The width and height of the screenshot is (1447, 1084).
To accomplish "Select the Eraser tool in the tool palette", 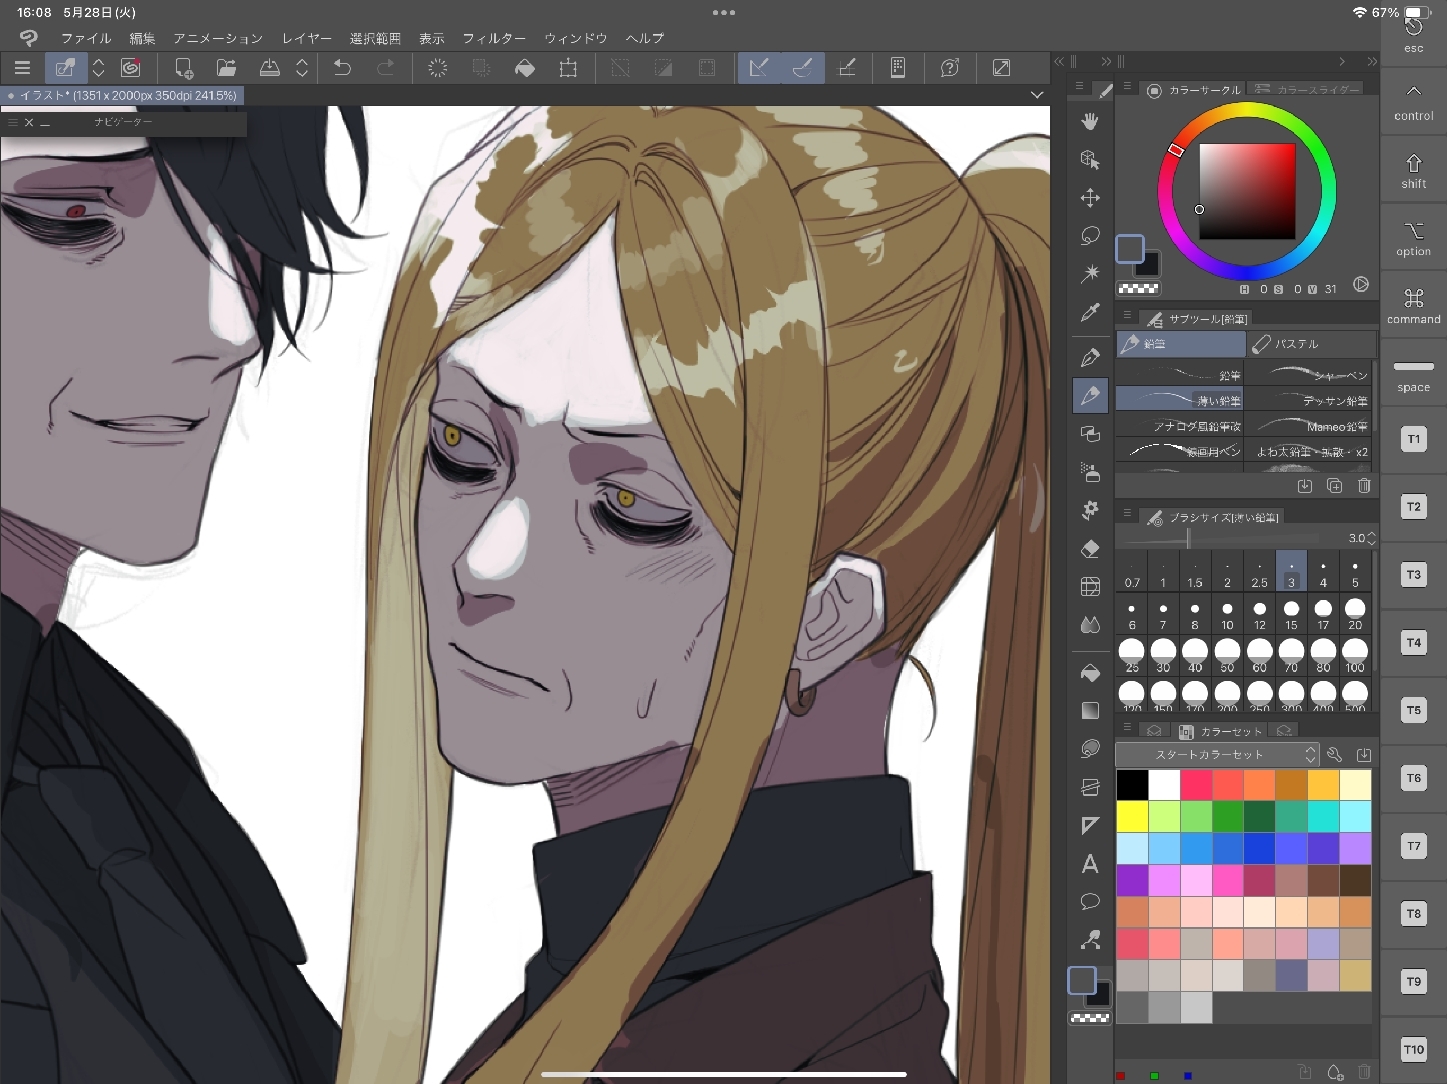I will coord(1090,549).
